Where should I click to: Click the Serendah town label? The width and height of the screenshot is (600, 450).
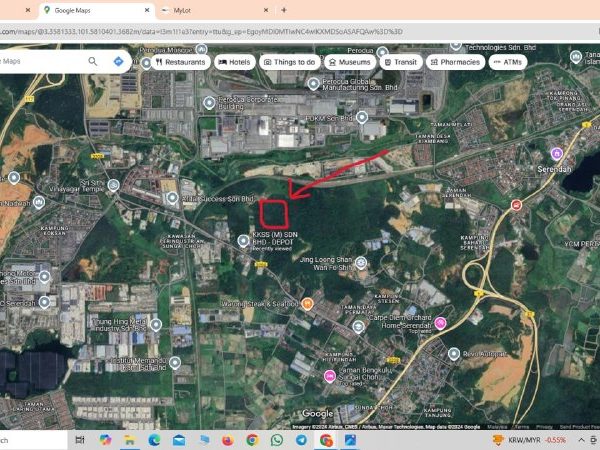coord(554,169)
